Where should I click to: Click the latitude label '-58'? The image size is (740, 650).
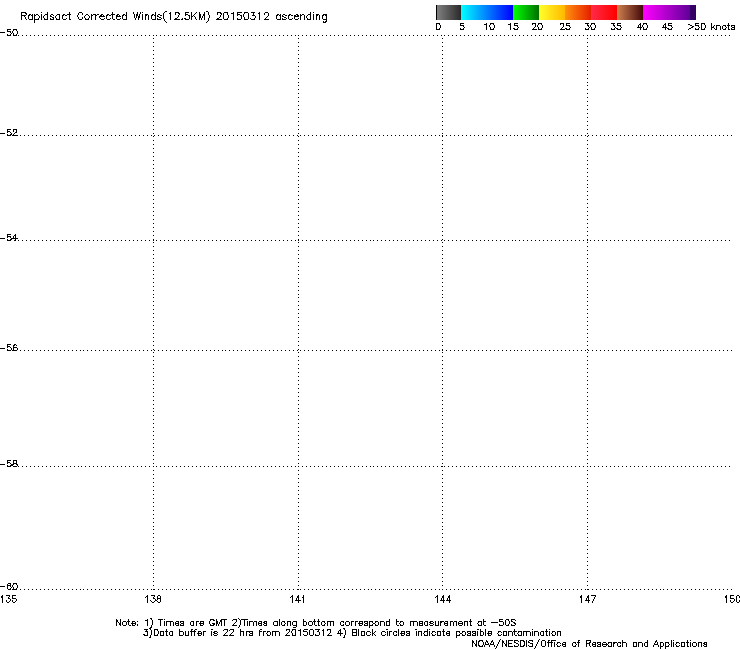(x=9, y=464)
